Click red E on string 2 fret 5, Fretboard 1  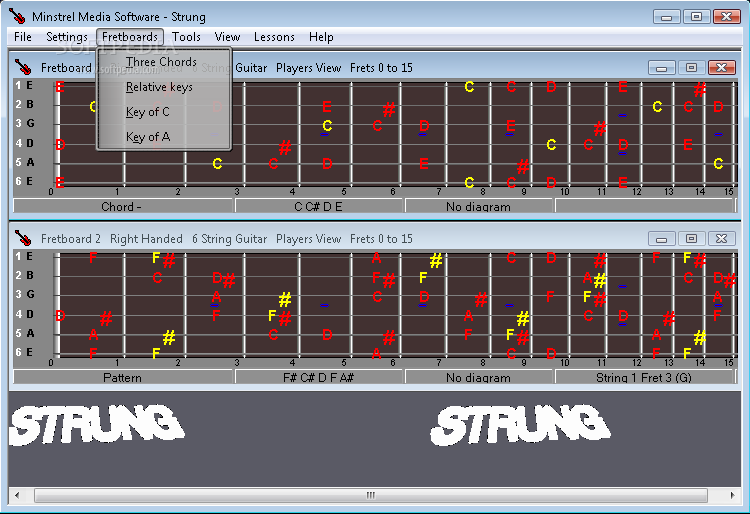[x=327, y=106]
